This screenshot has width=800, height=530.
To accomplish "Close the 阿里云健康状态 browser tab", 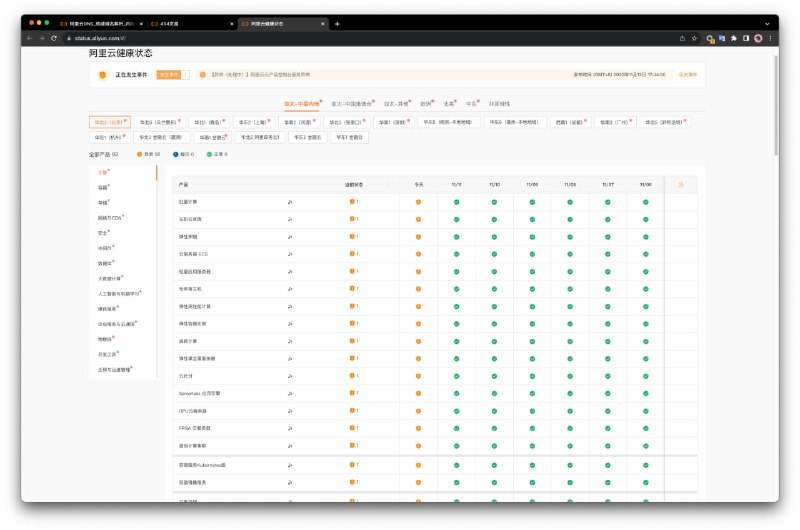I will [322, 24].
